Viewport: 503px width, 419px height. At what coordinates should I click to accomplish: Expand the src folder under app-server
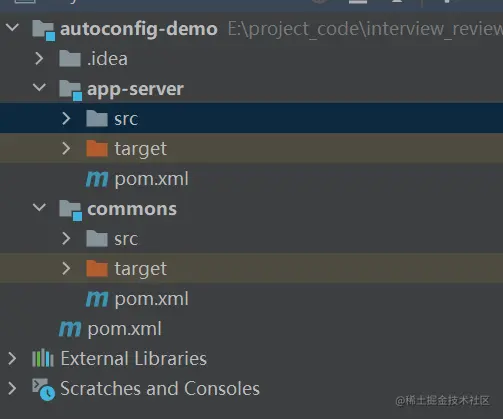point(66,119)
